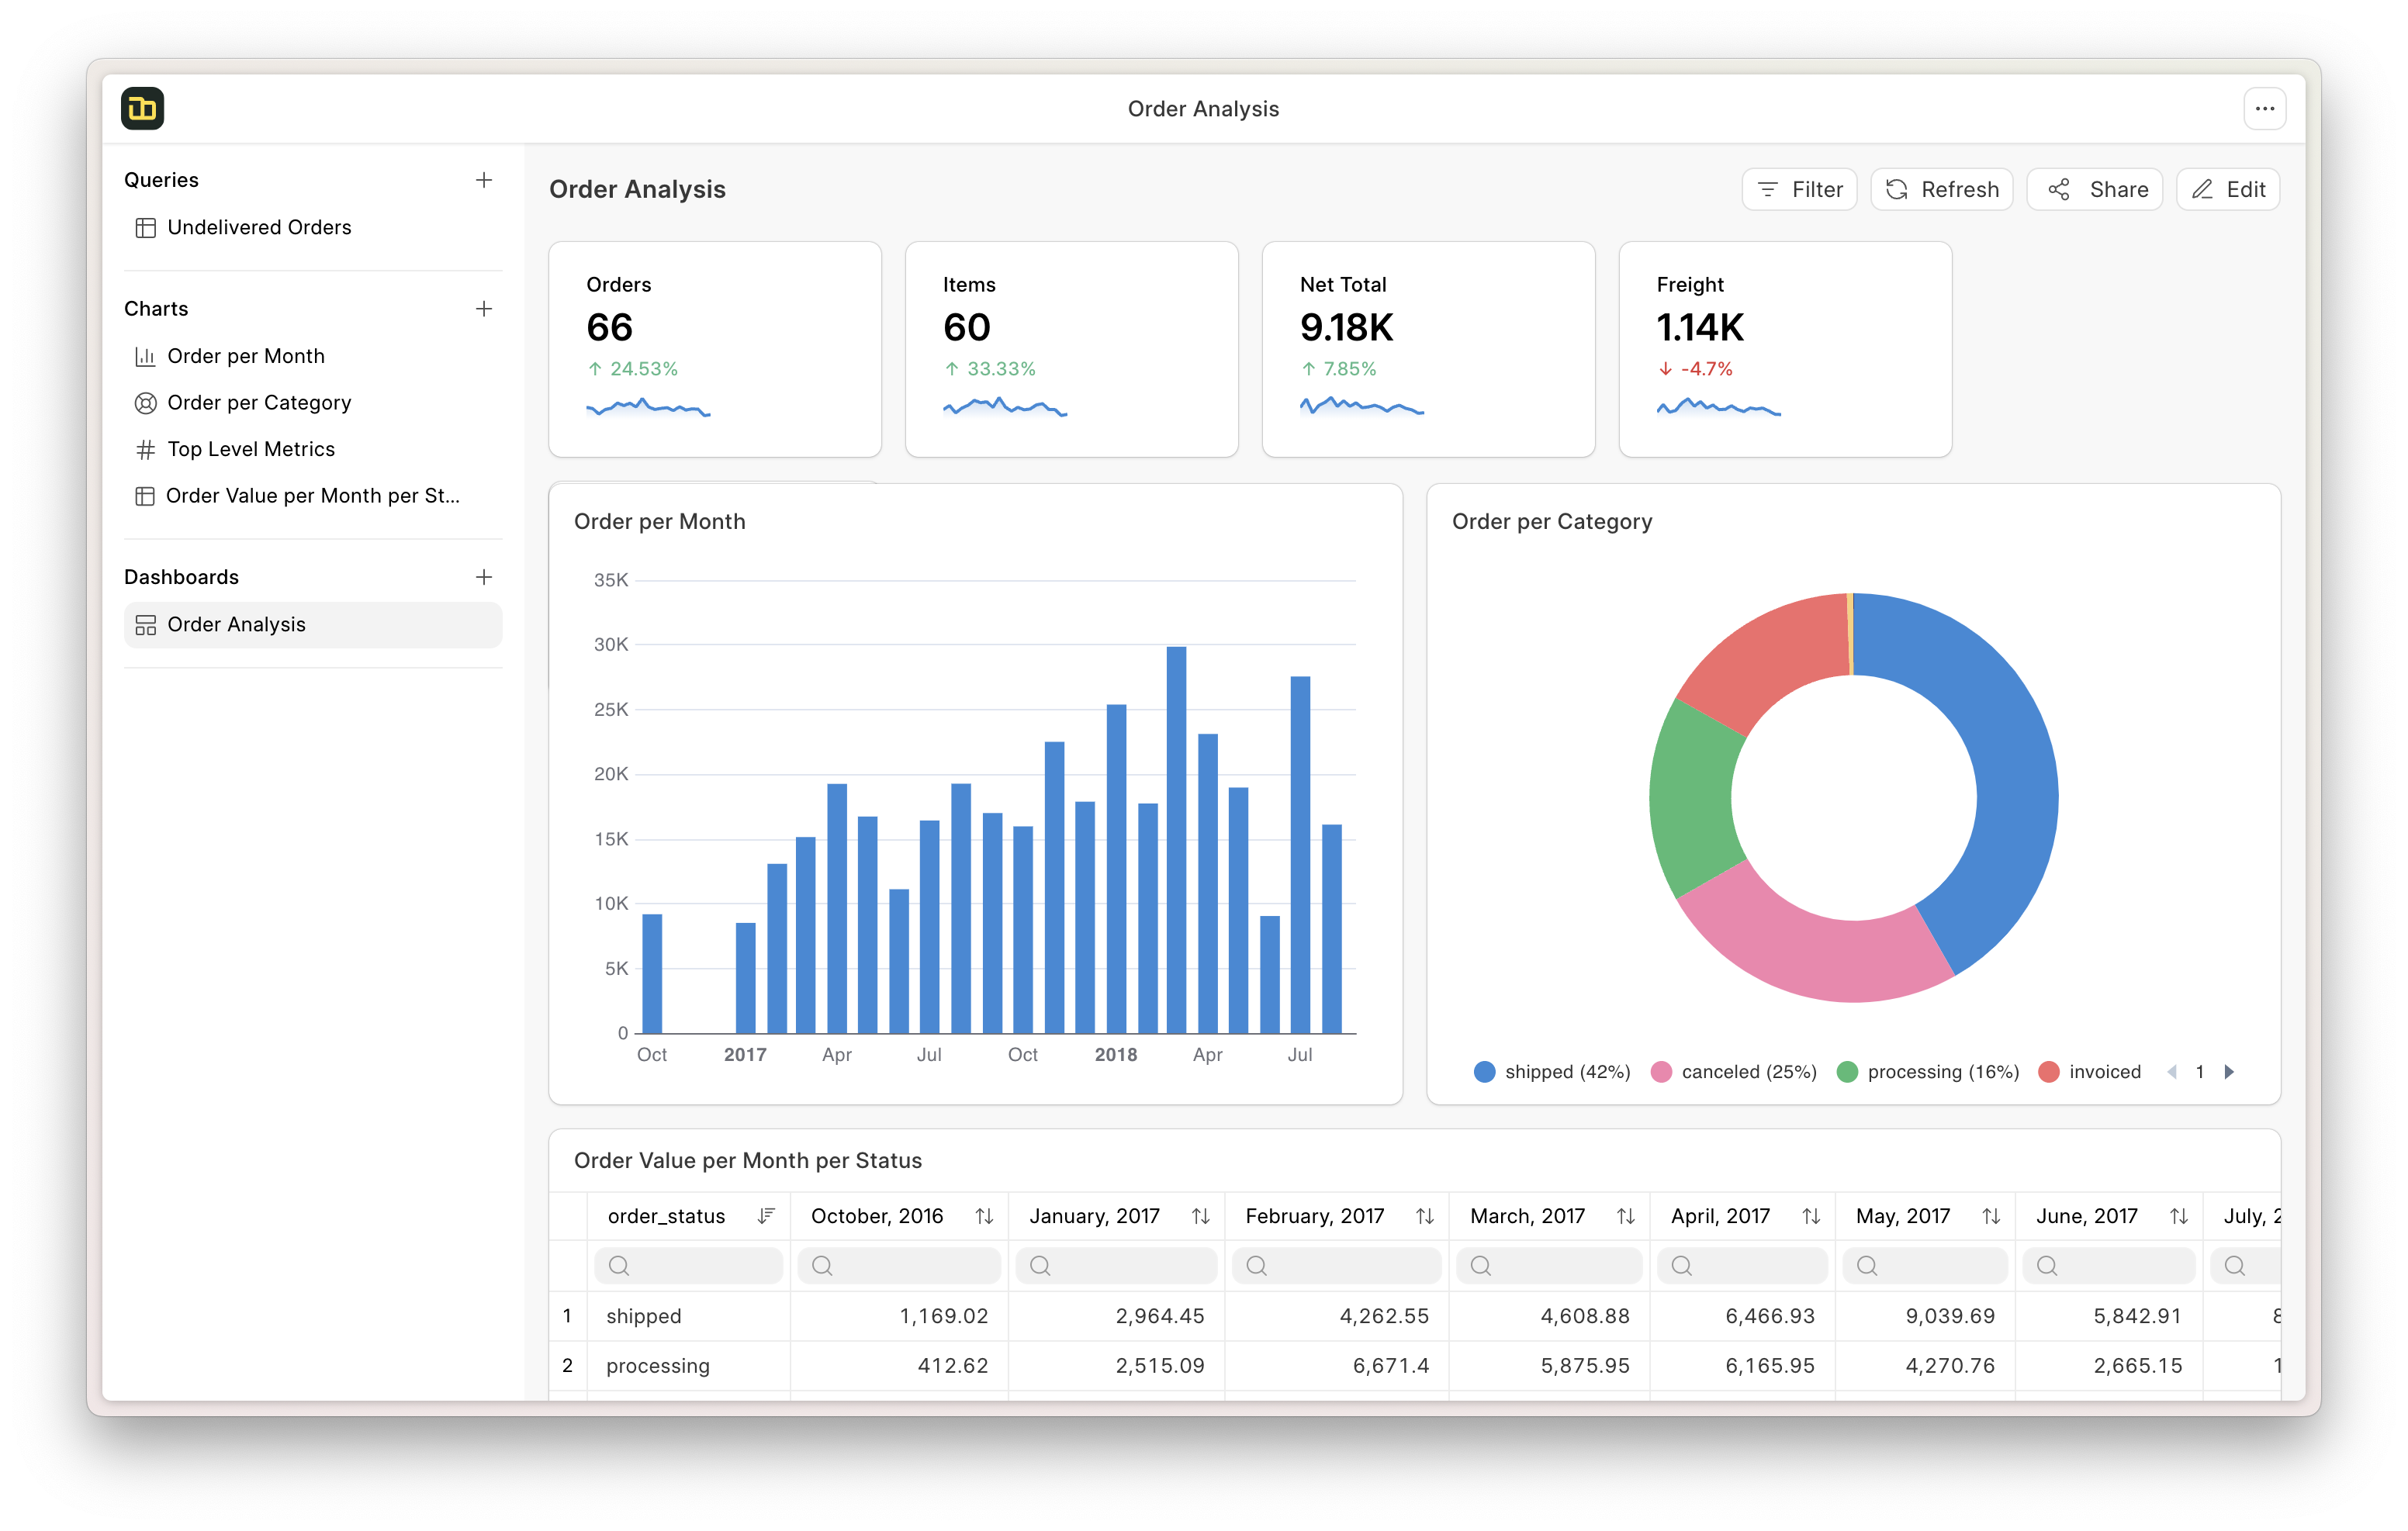Select the Order per Month bar chart icon
This screenshot has width=2408, height=1531.
[x=146, y=356]
